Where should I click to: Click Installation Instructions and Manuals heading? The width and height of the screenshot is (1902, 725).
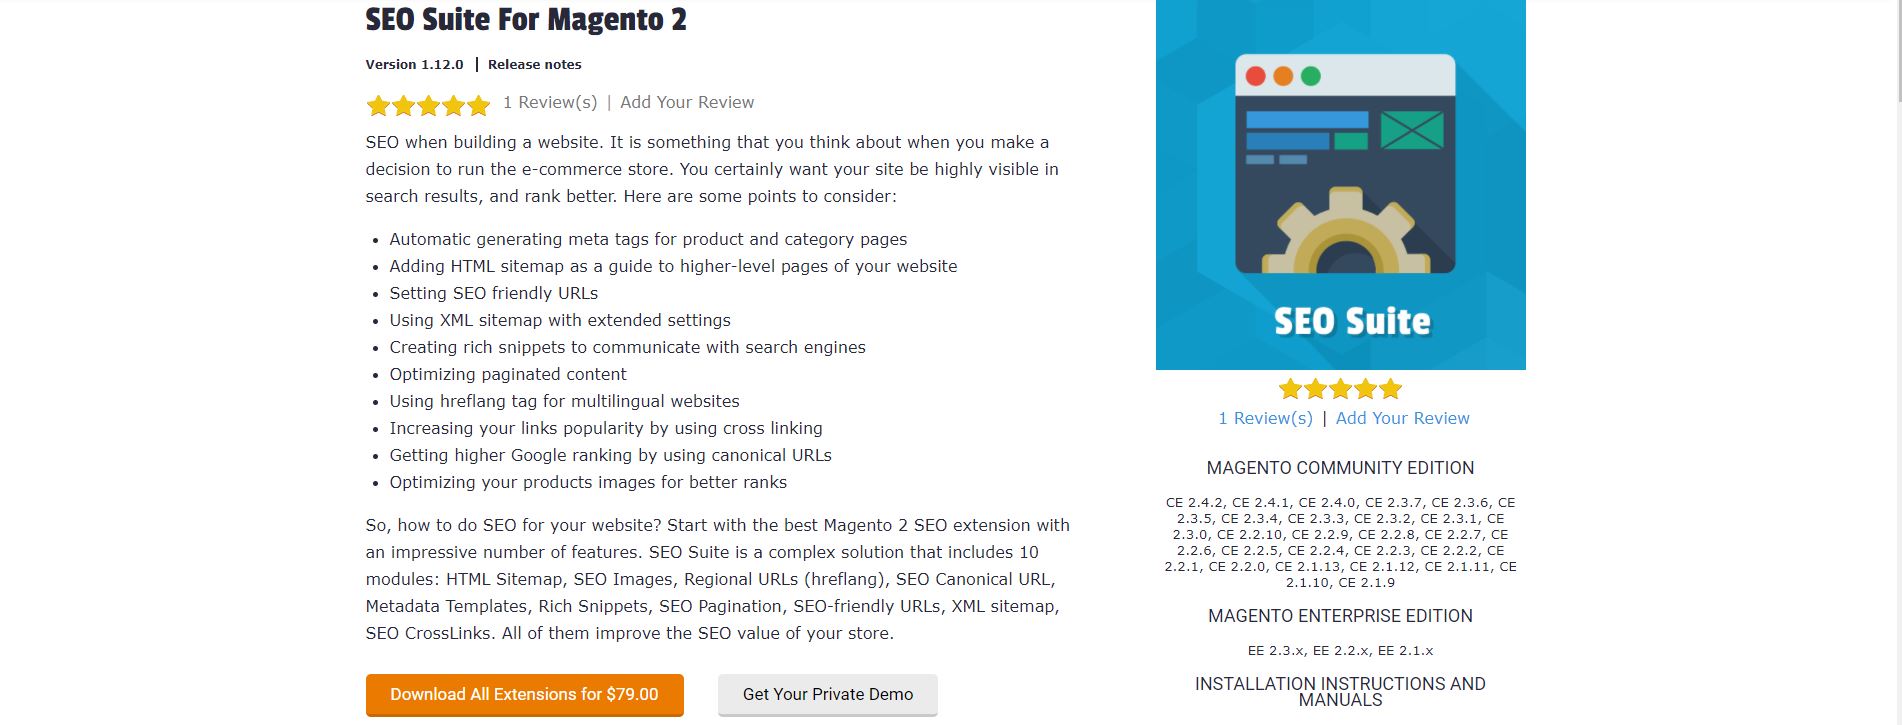point(1340,691)
